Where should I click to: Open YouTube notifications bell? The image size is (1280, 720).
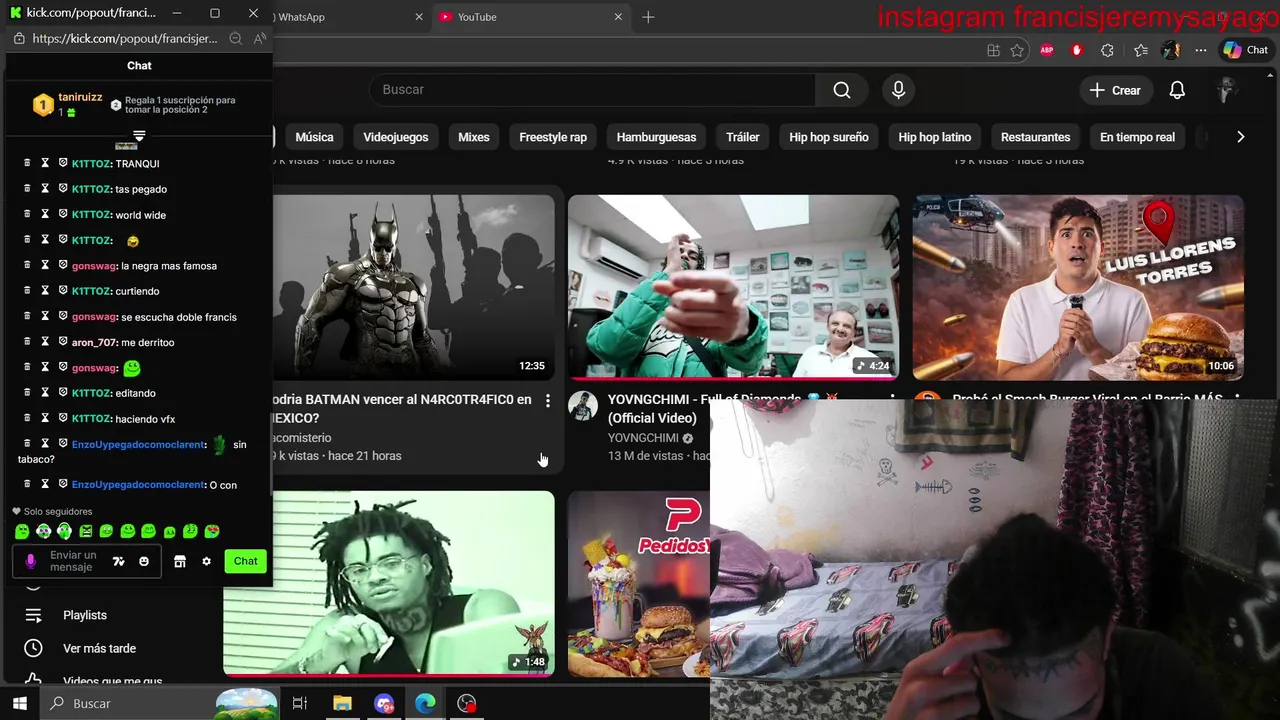coord(1177,90)
